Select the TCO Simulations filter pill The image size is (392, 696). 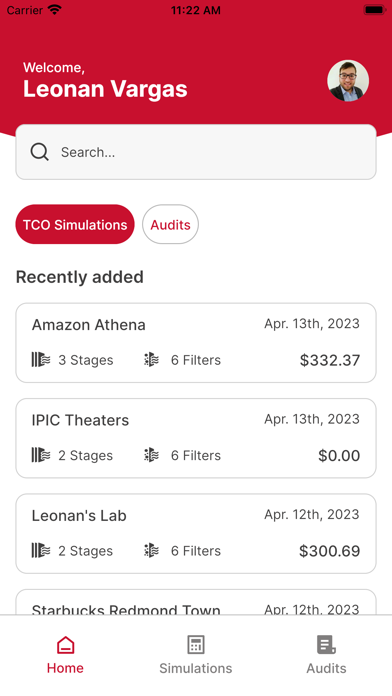tap(75, 224)
